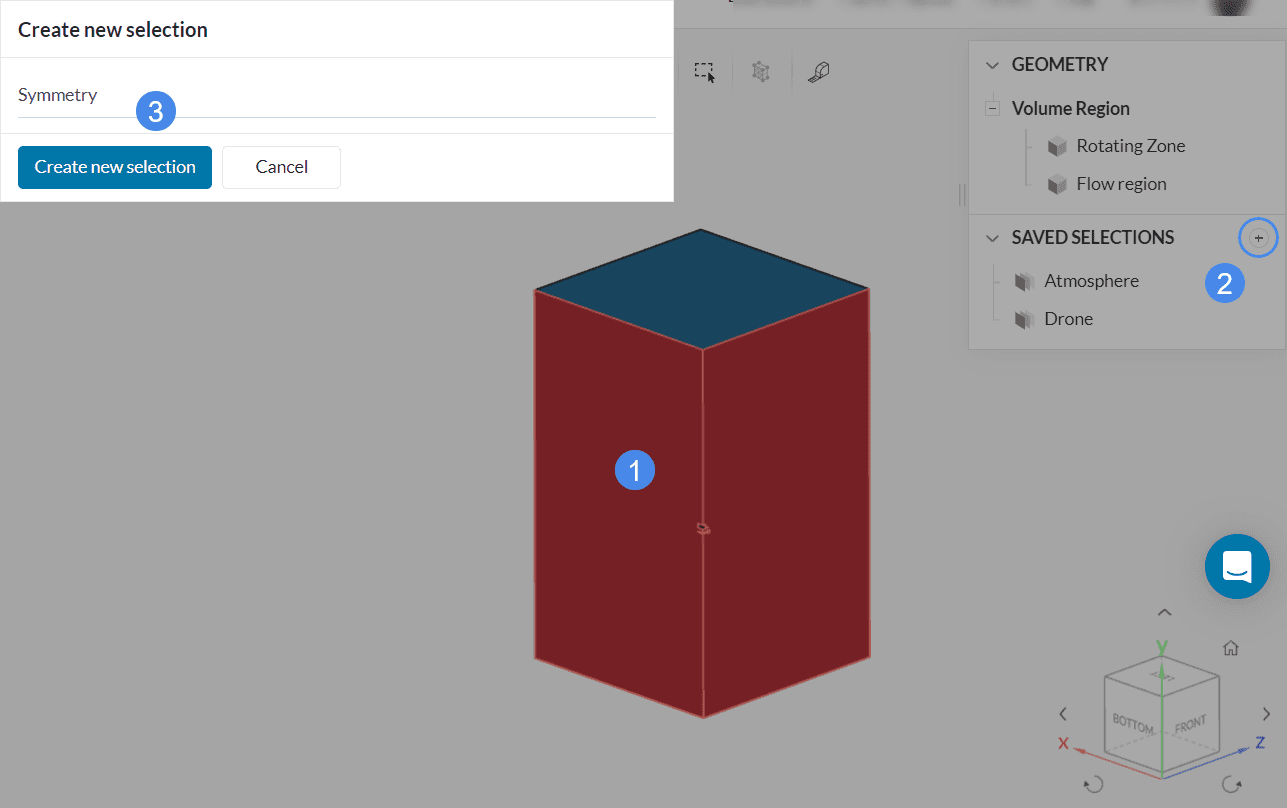The image size is (1287, 808).
Task: Open the chat support bubble
Action: [1237, 566]
